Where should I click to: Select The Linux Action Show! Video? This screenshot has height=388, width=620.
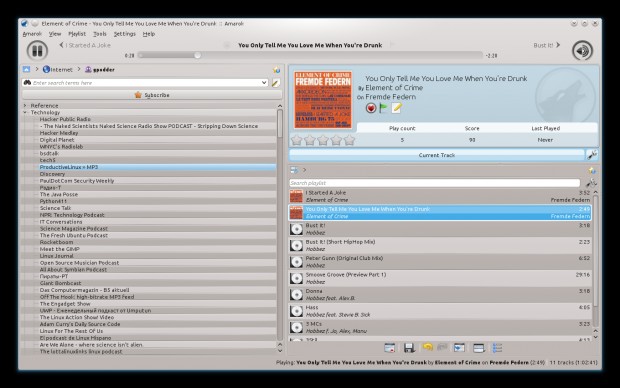[77, 317]
